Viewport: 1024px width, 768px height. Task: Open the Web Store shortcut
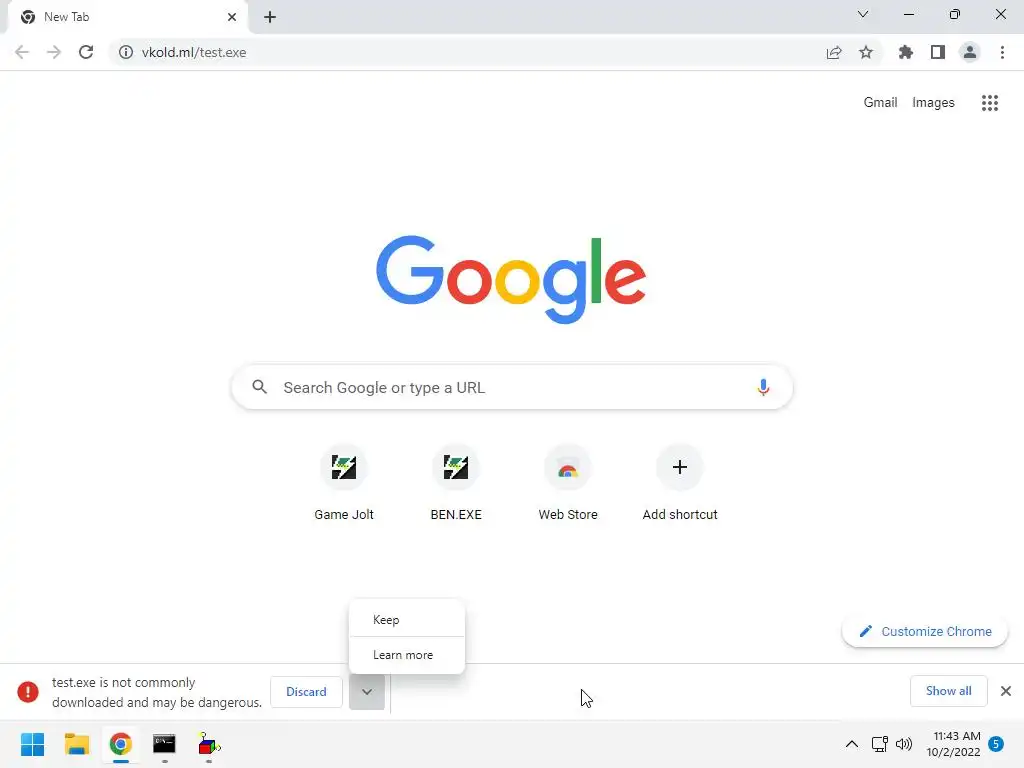[568, 483]
